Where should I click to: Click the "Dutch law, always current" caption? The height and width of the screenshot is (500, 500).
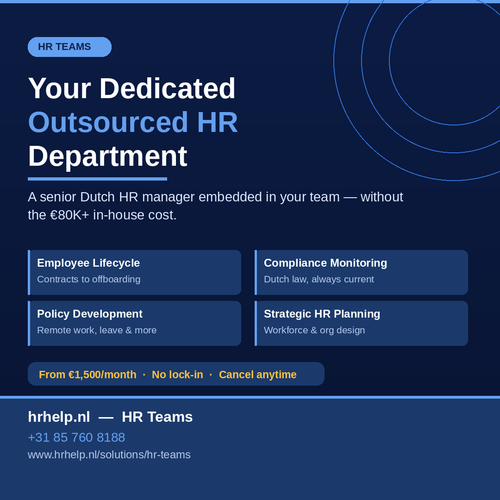pos(319,279)
